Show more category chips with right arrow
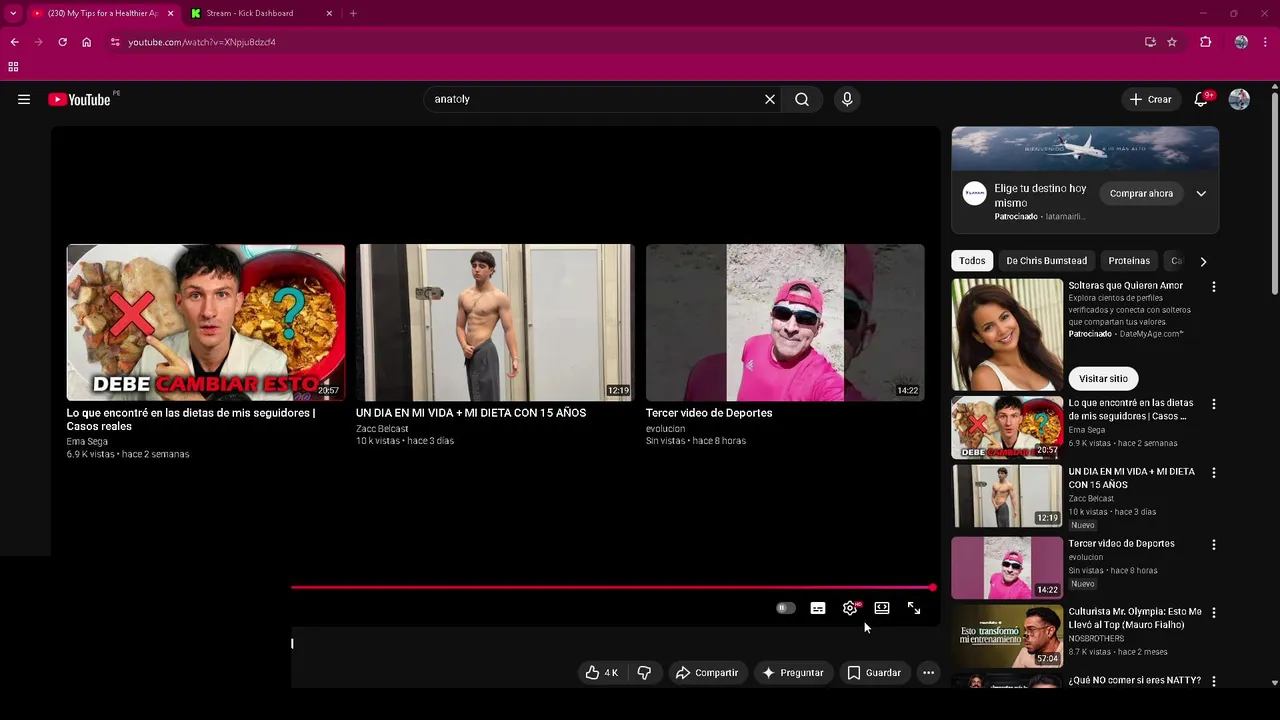This screenshot has height=720, width=1280. 1203,261
